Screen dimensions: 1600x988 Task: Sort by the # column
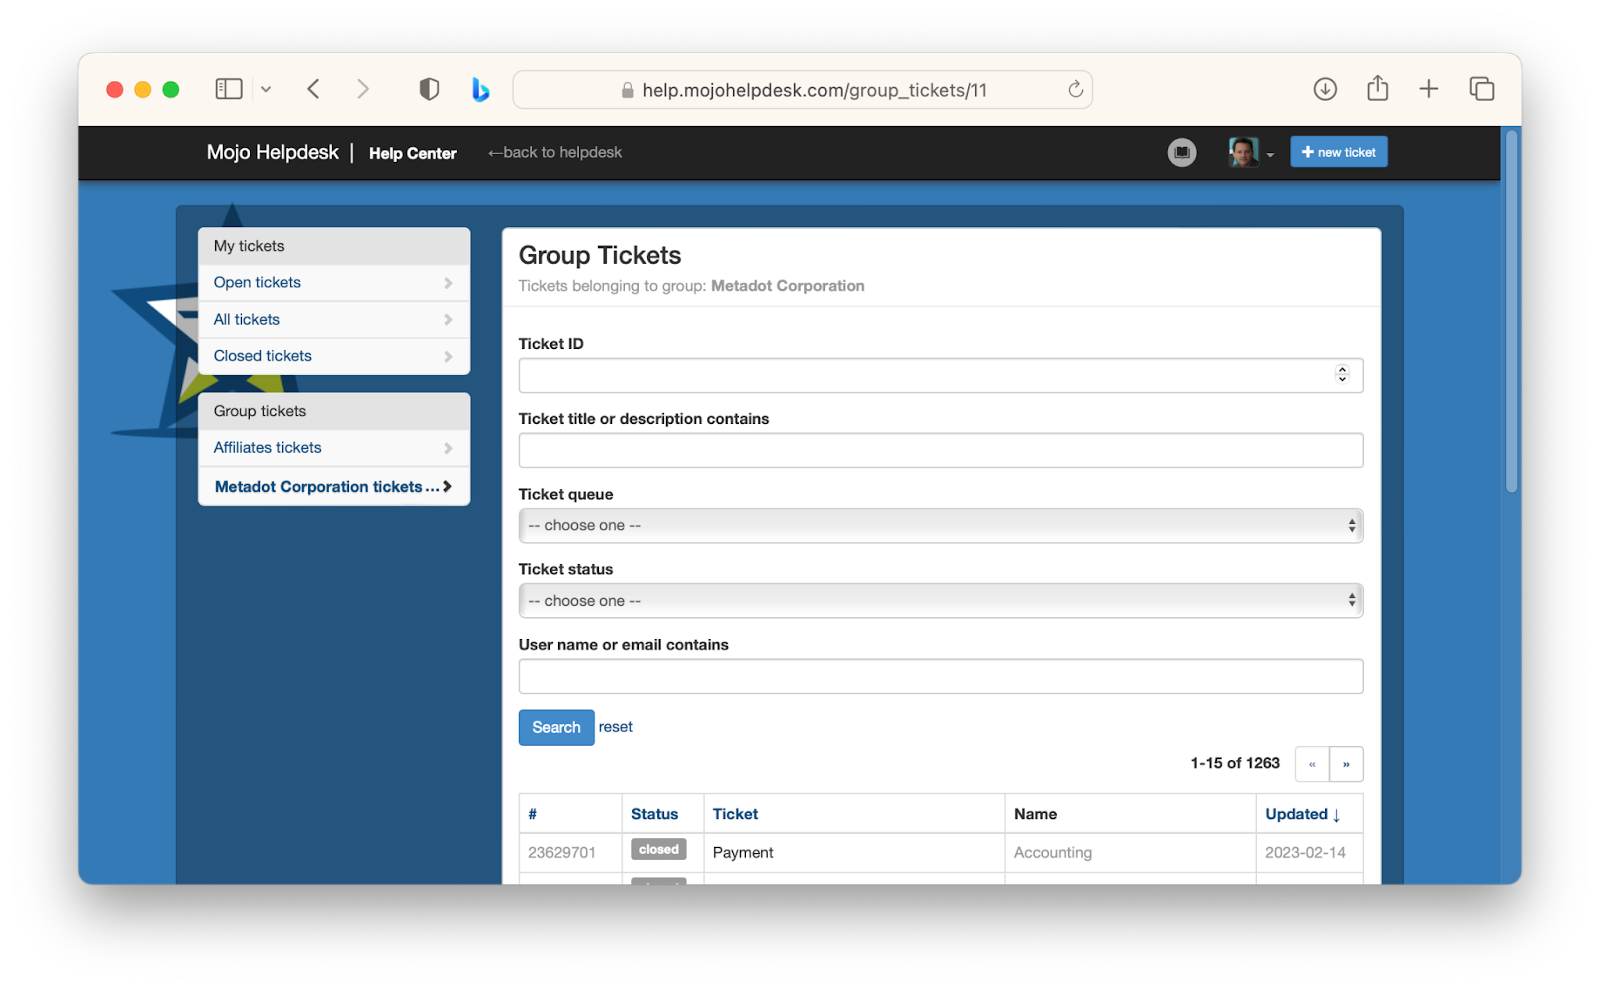(x=533, y=814)
